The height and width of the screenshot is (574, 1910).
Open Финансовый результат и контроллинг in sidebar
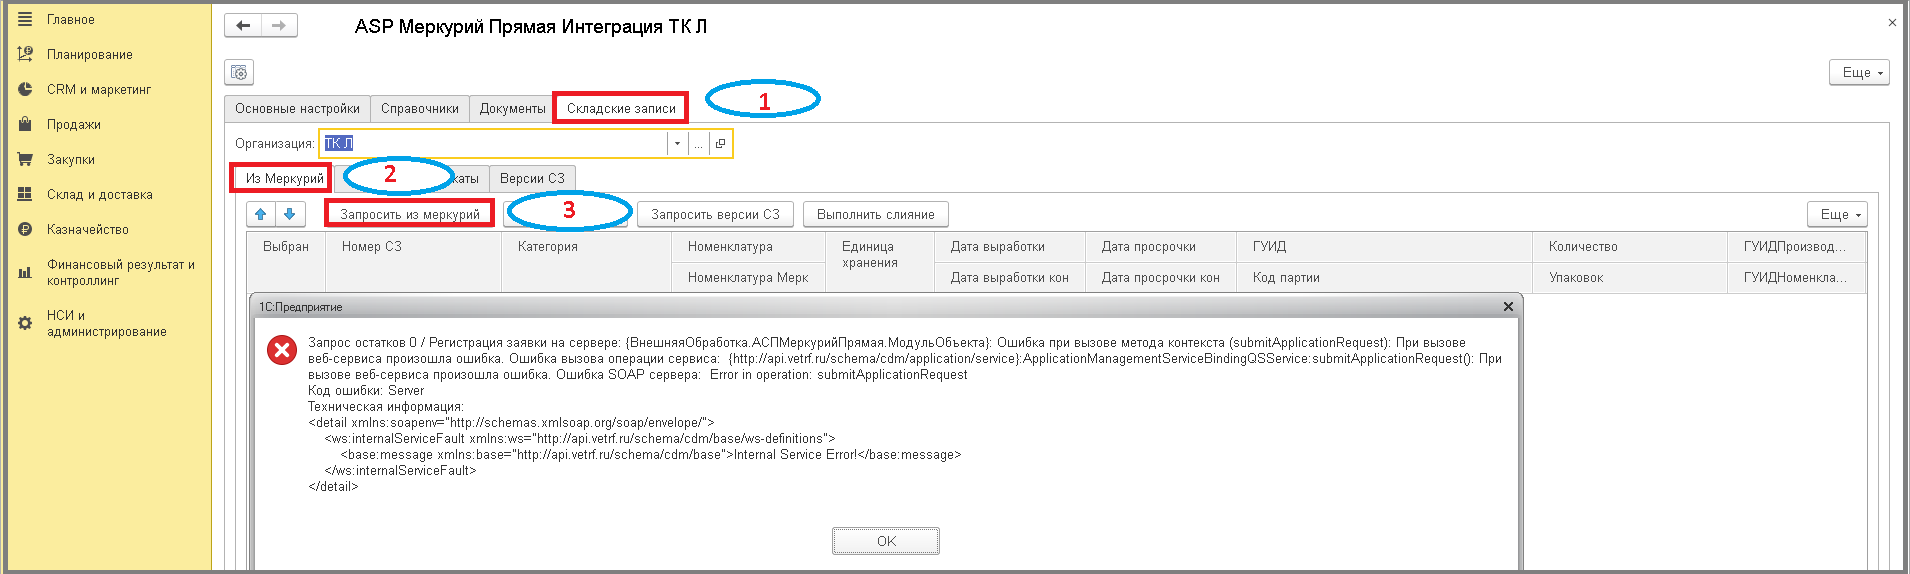click(121, 272)
